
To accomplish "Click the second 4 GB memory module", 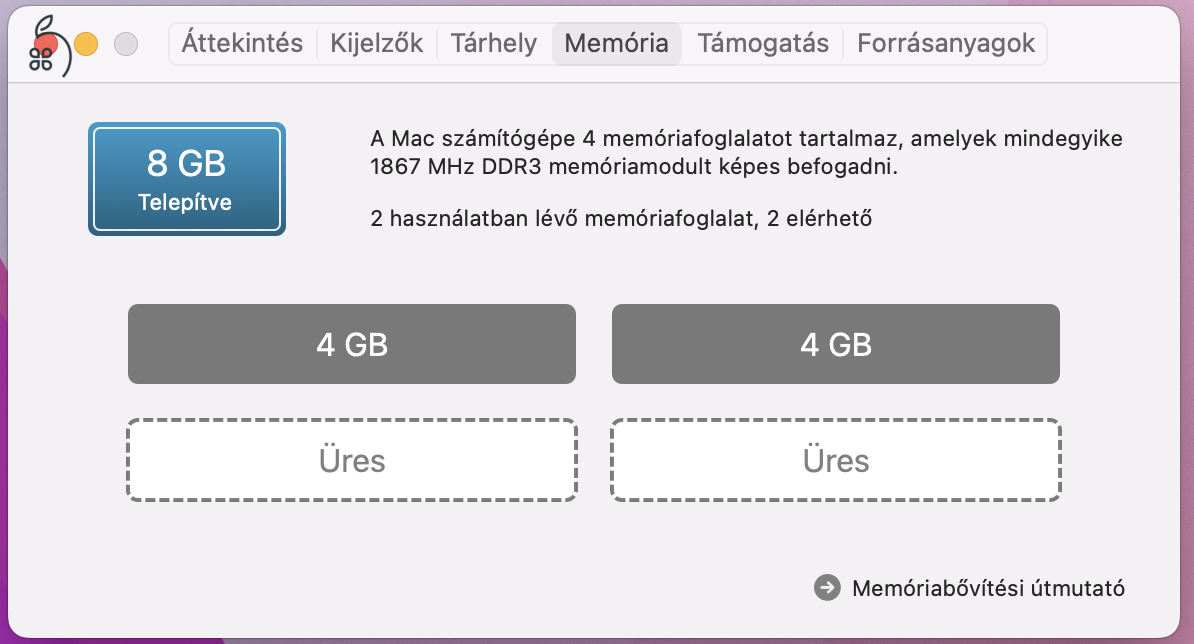I will [x=835, y=343].
